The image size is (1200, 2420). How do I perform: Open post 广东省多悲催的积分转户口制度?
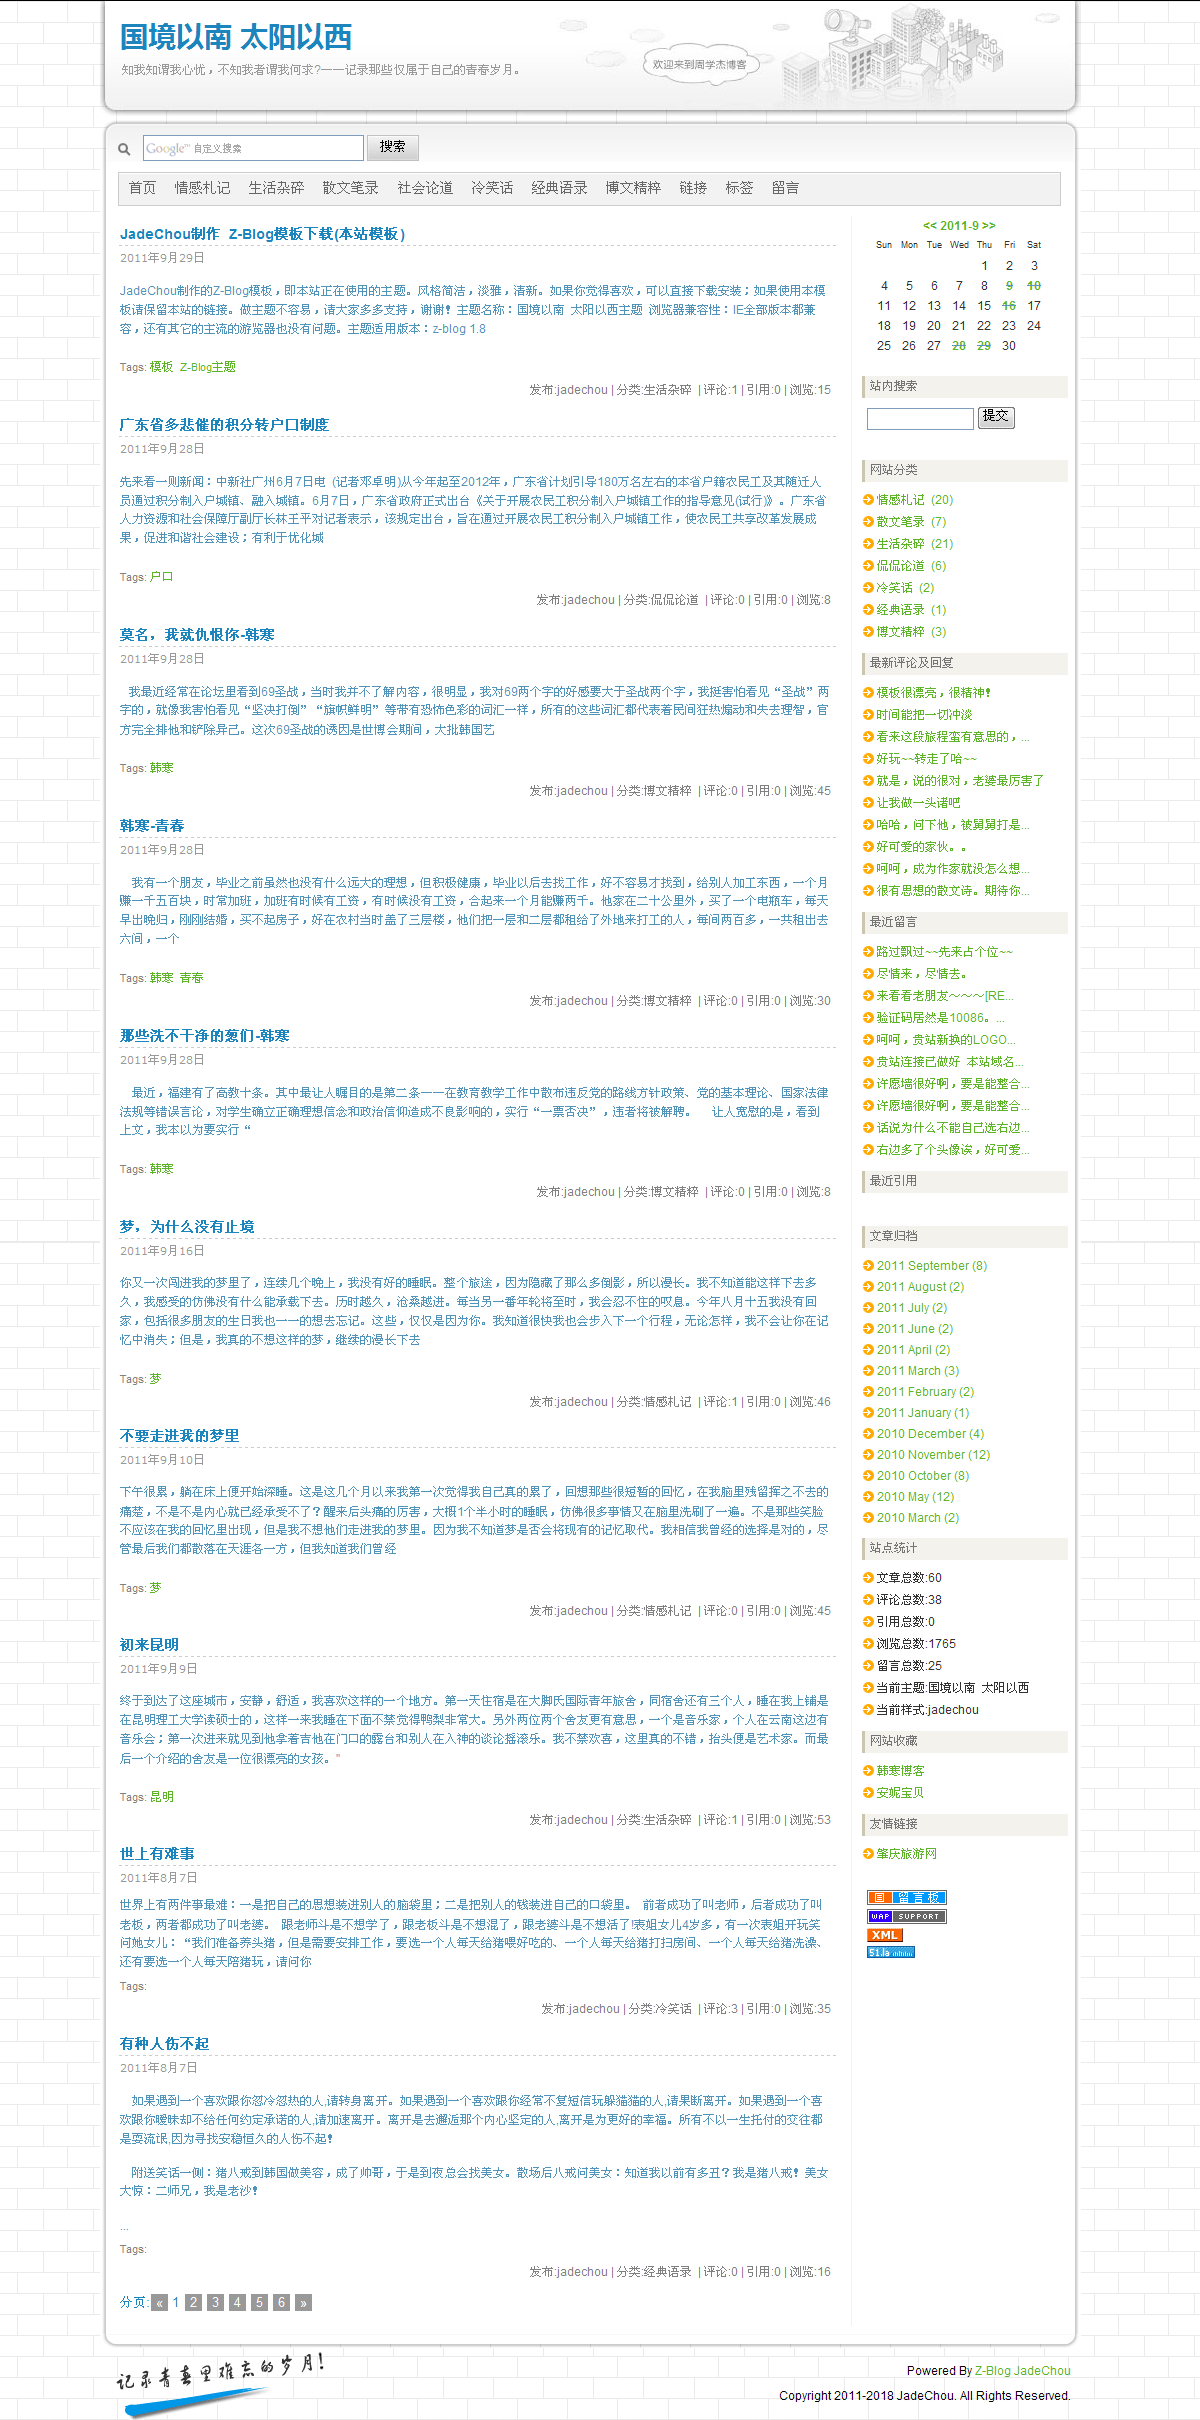(x=224, y=425)
